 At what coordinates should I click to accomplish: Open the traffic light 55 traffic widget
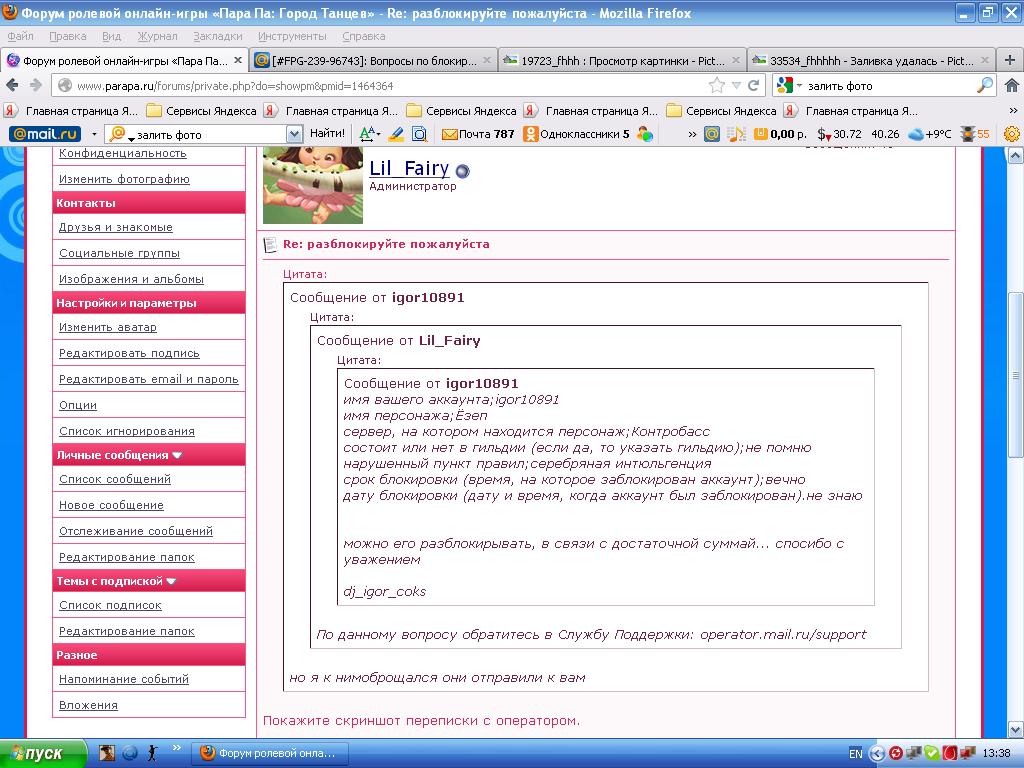pyautogui.click(x=975, y=134)
